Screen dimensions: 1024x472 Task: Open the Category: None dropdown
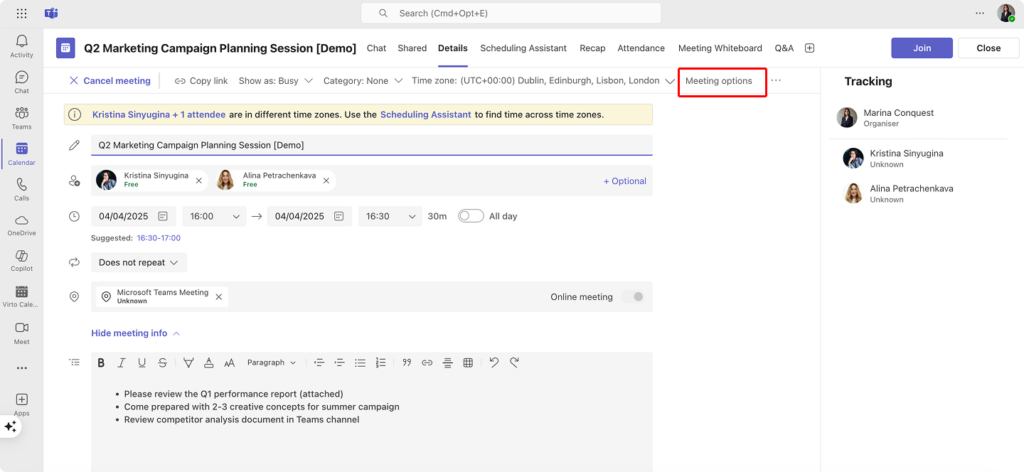(x=364, y=81)
